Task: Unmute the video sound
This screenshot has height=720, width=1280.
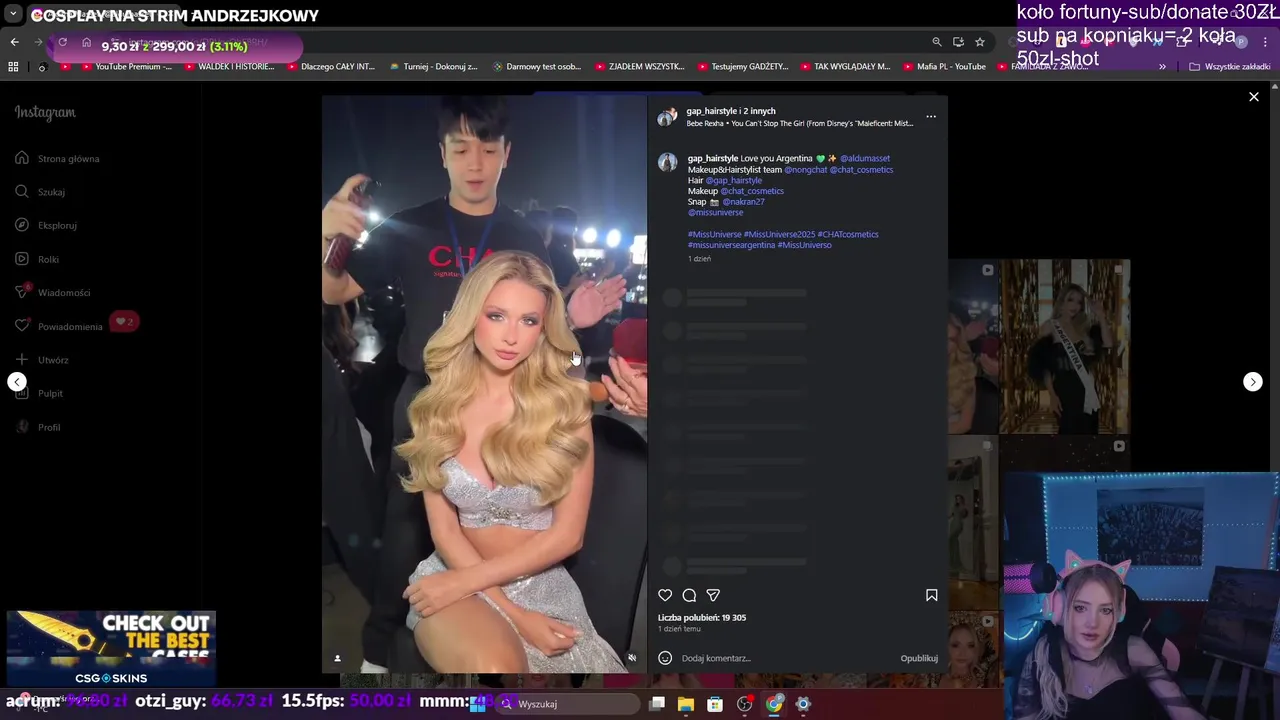Action: (x=631, y=658)
